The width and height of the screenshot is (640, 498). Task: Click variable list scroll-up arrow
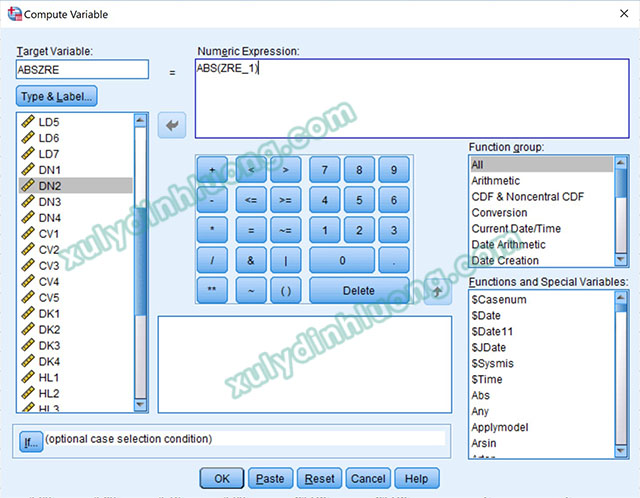pyautogui.click(x=140, y=120)
